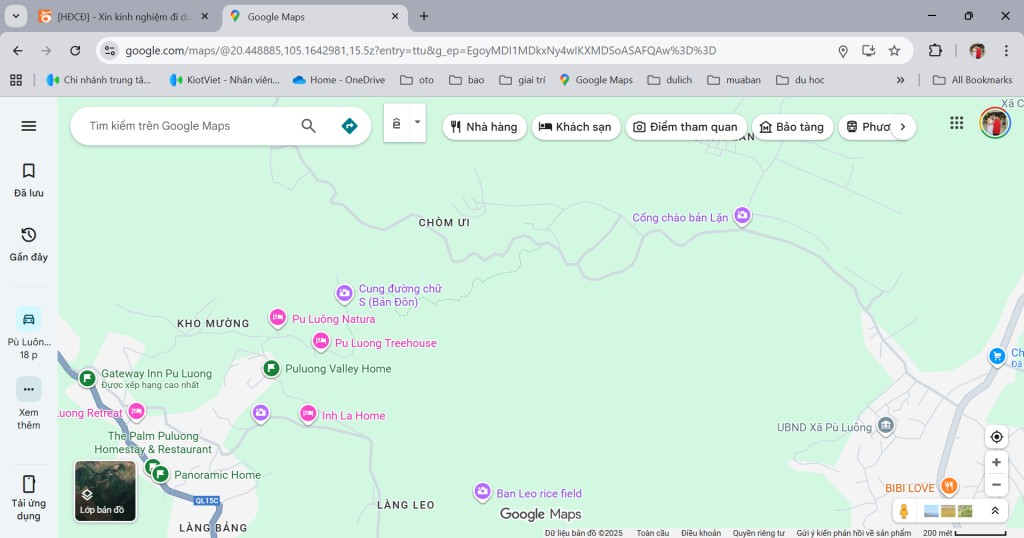Click the Ban Leo rice field marker
The image size is (1024, 538).
tap(482, 492)
